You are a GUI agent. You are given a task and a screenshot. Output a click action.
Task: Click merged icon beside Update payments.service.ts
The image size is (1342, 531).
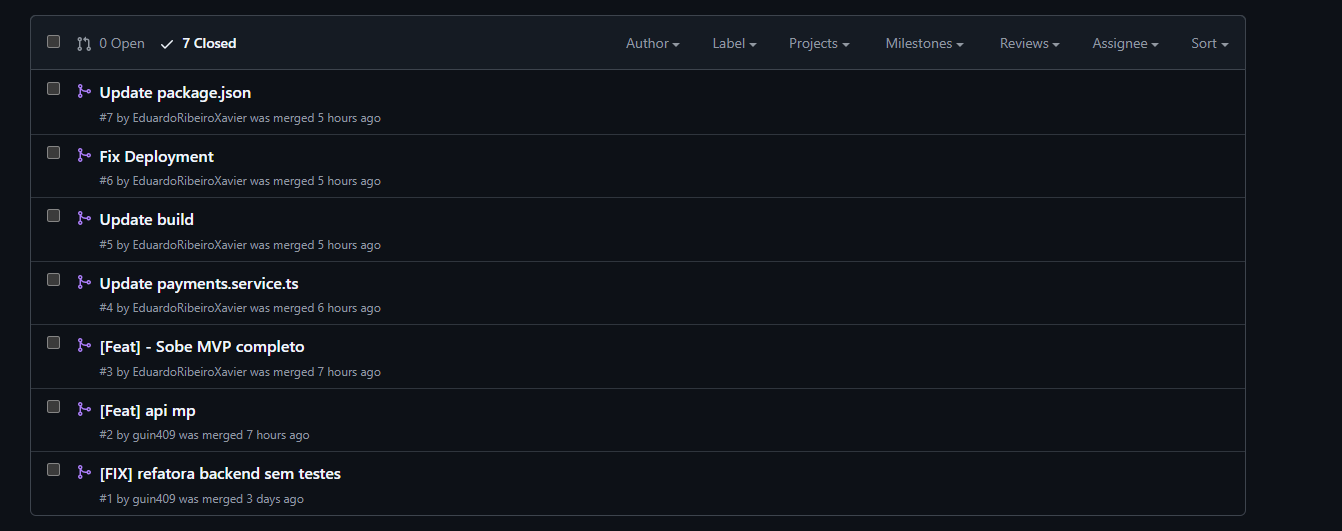point(84,282)
